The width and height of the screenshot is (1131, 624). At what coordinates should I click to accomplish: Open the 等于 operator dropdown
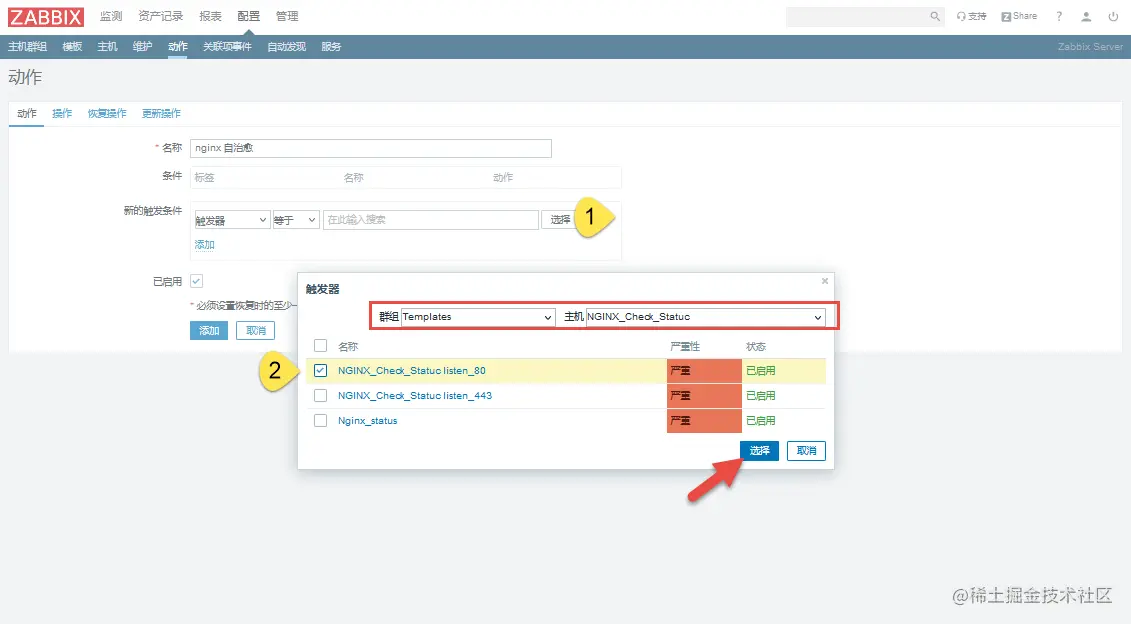pyautogui.click(x=296, y=220)
